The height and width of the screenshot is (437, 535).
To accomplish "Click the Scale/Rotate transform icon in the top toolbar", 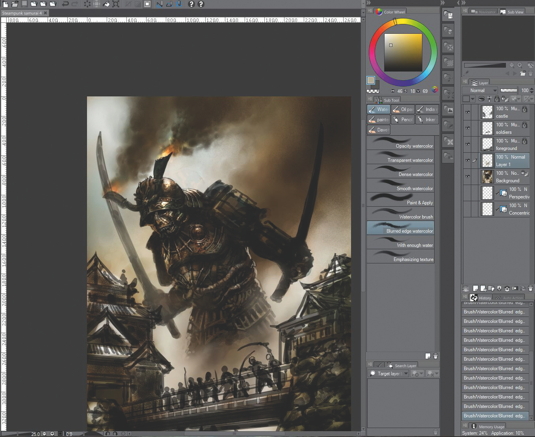I will (116, 4).
